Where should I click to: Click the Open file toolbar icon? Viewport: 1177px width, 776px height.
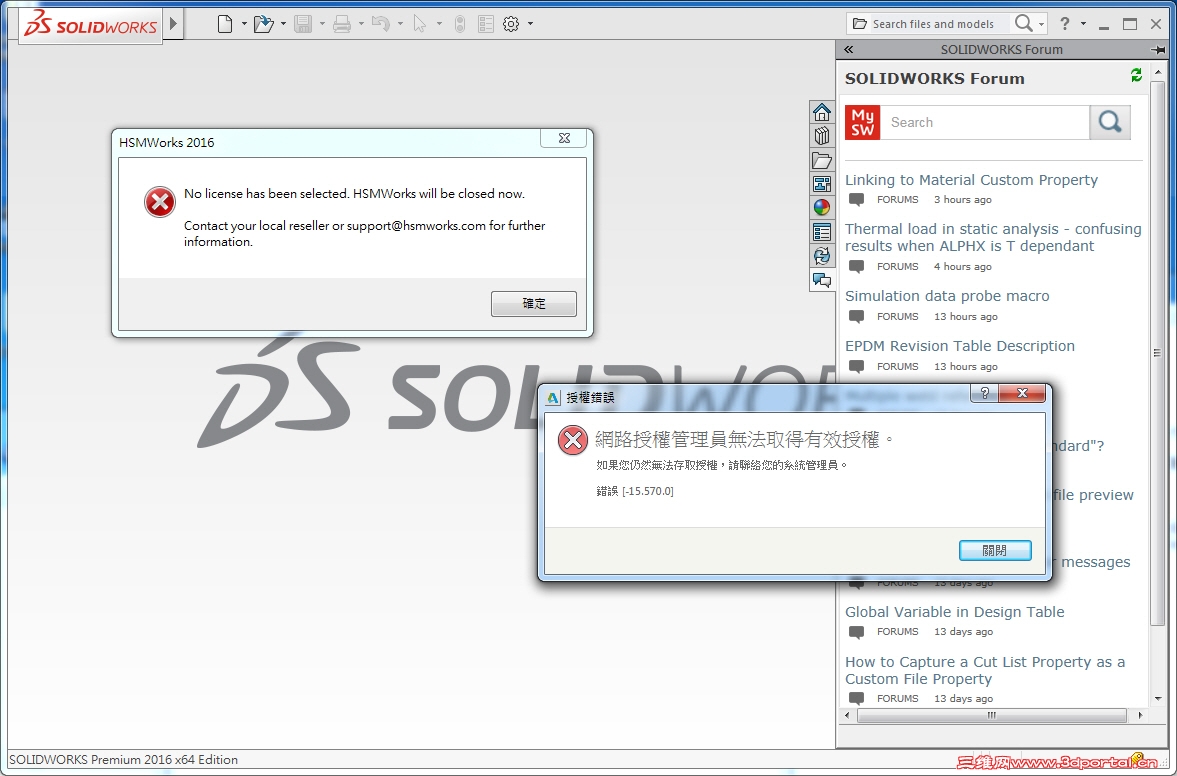(x=263, y=24)
